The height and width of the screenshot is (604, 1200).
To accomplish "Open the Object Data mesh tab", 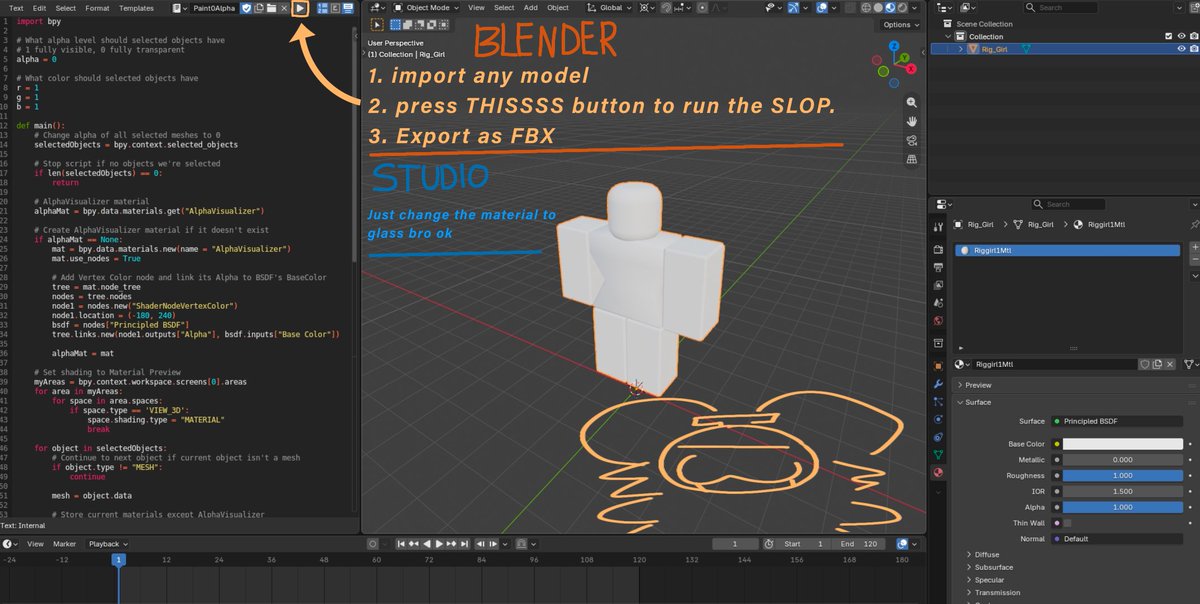I will click(938, 454).
